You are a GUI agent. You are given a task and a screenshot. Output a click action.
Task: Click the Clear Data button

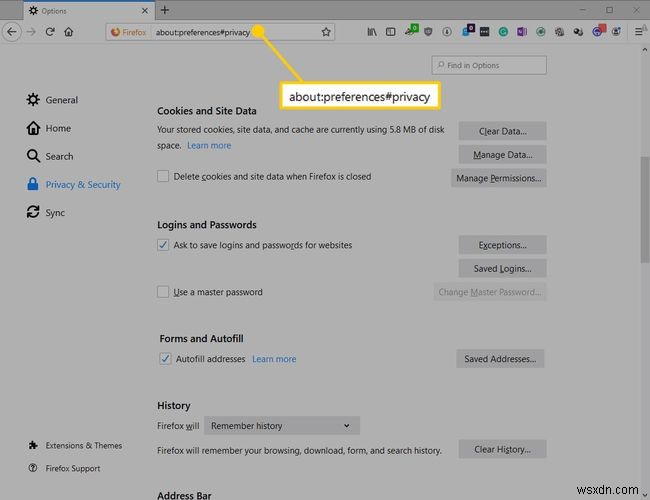[502, 131]
